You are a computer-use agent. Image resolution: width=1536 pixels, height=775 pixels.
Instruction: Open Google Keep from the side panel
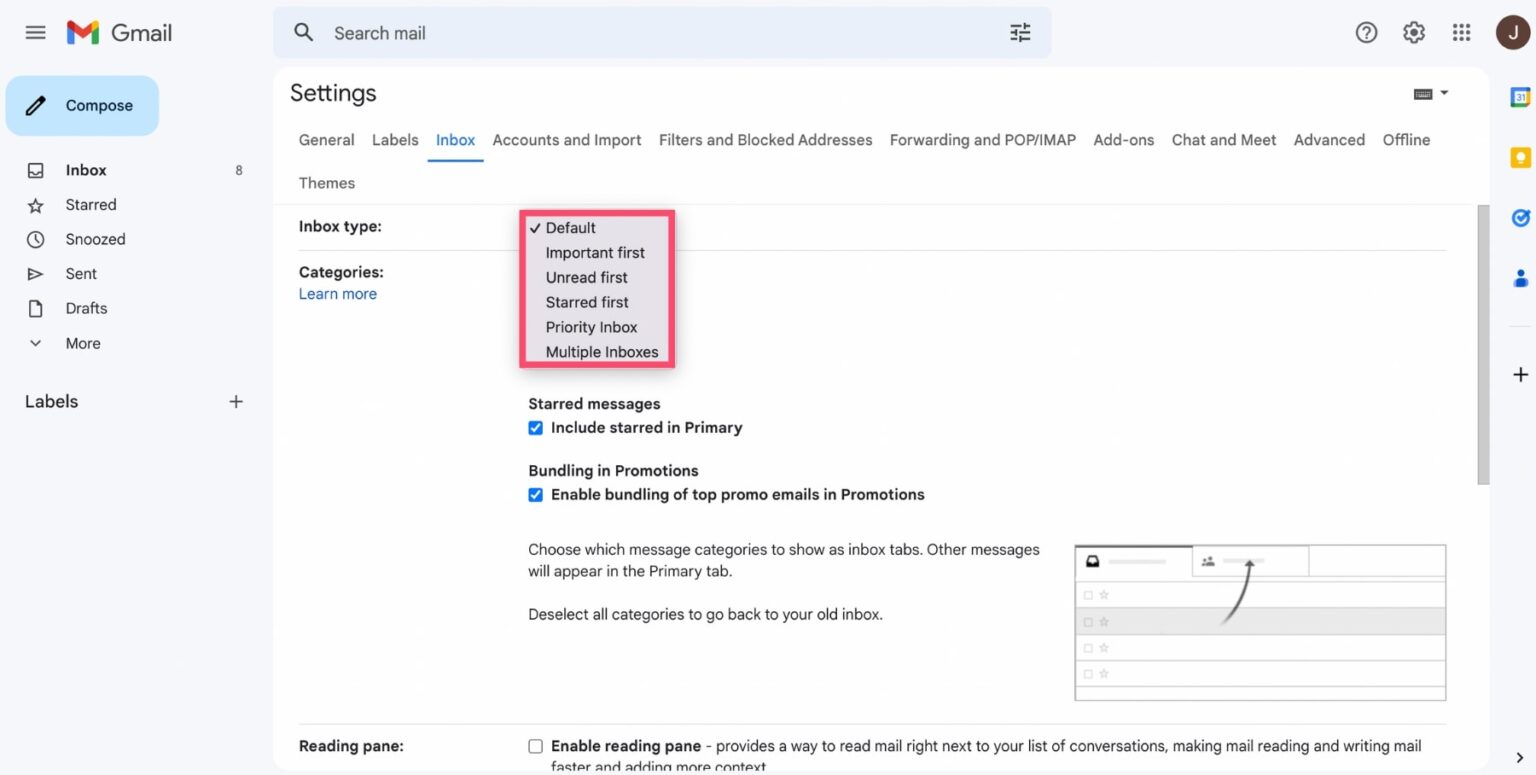[x=1520, y=157]
